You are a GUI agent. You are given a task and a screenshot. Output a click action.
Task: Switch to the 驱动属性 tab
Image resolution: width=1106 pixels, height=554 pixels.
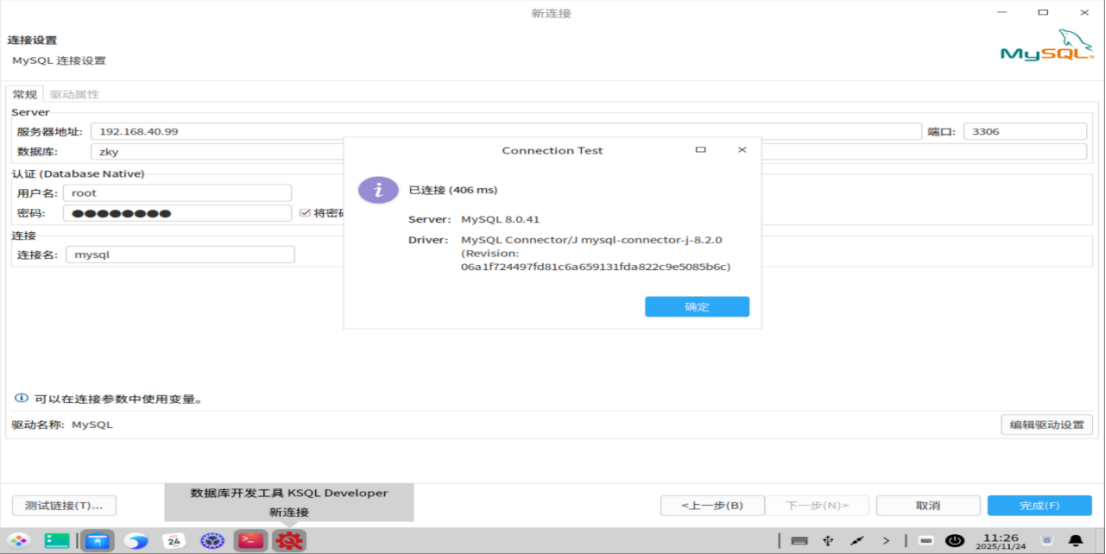(x=74, y=94)
